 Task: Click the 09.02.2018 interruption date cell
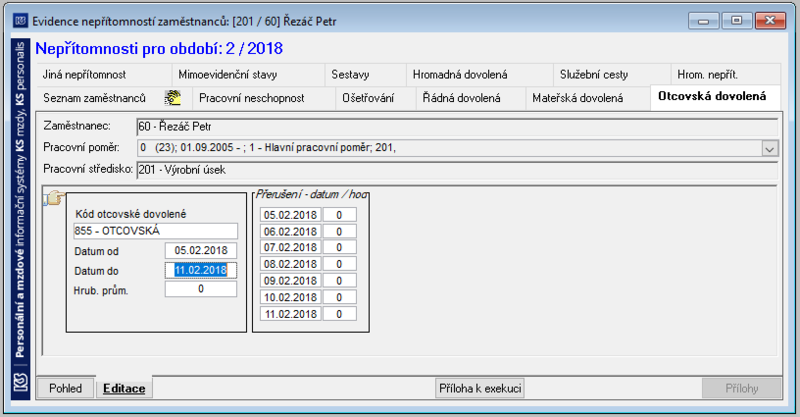click(290, 281)
